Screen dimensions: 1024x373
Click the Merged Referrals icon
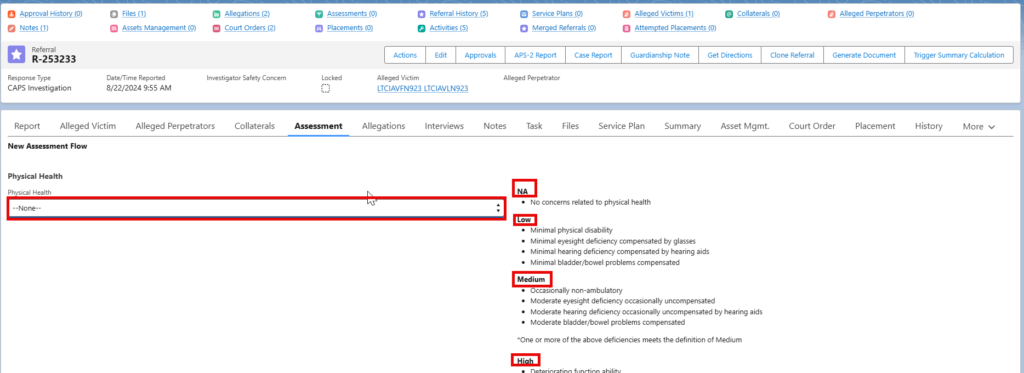click(524, 28)
